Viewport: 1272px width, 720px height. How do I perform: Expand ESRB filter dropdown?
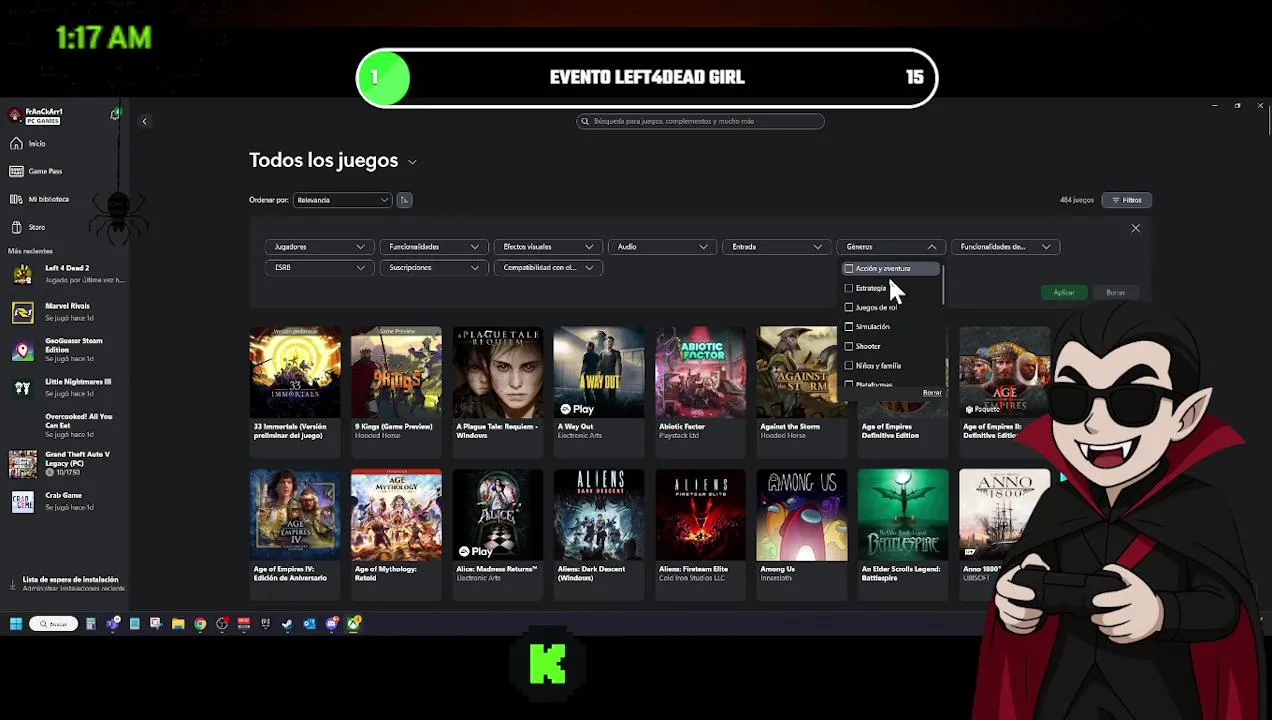click(x=319, y=268)
